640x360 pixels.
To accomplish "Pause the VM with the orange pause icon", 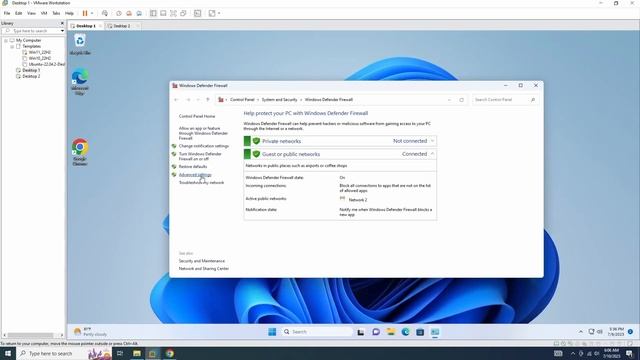I will [85, 13].
